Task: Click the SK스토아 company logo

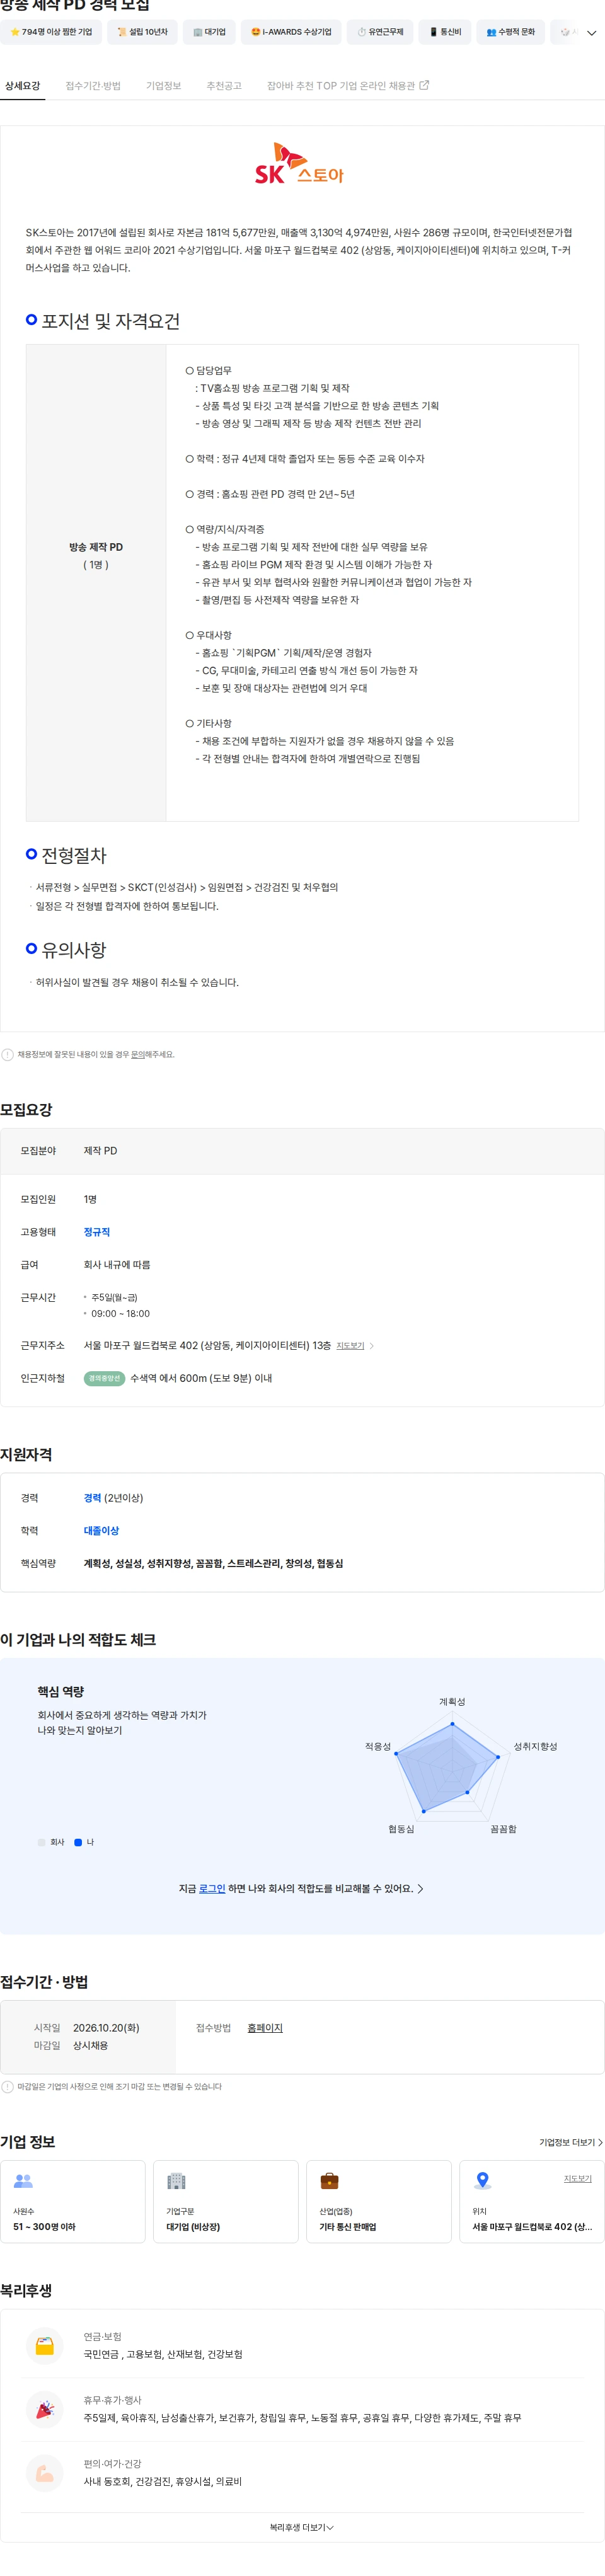Action: pos(298,164)
